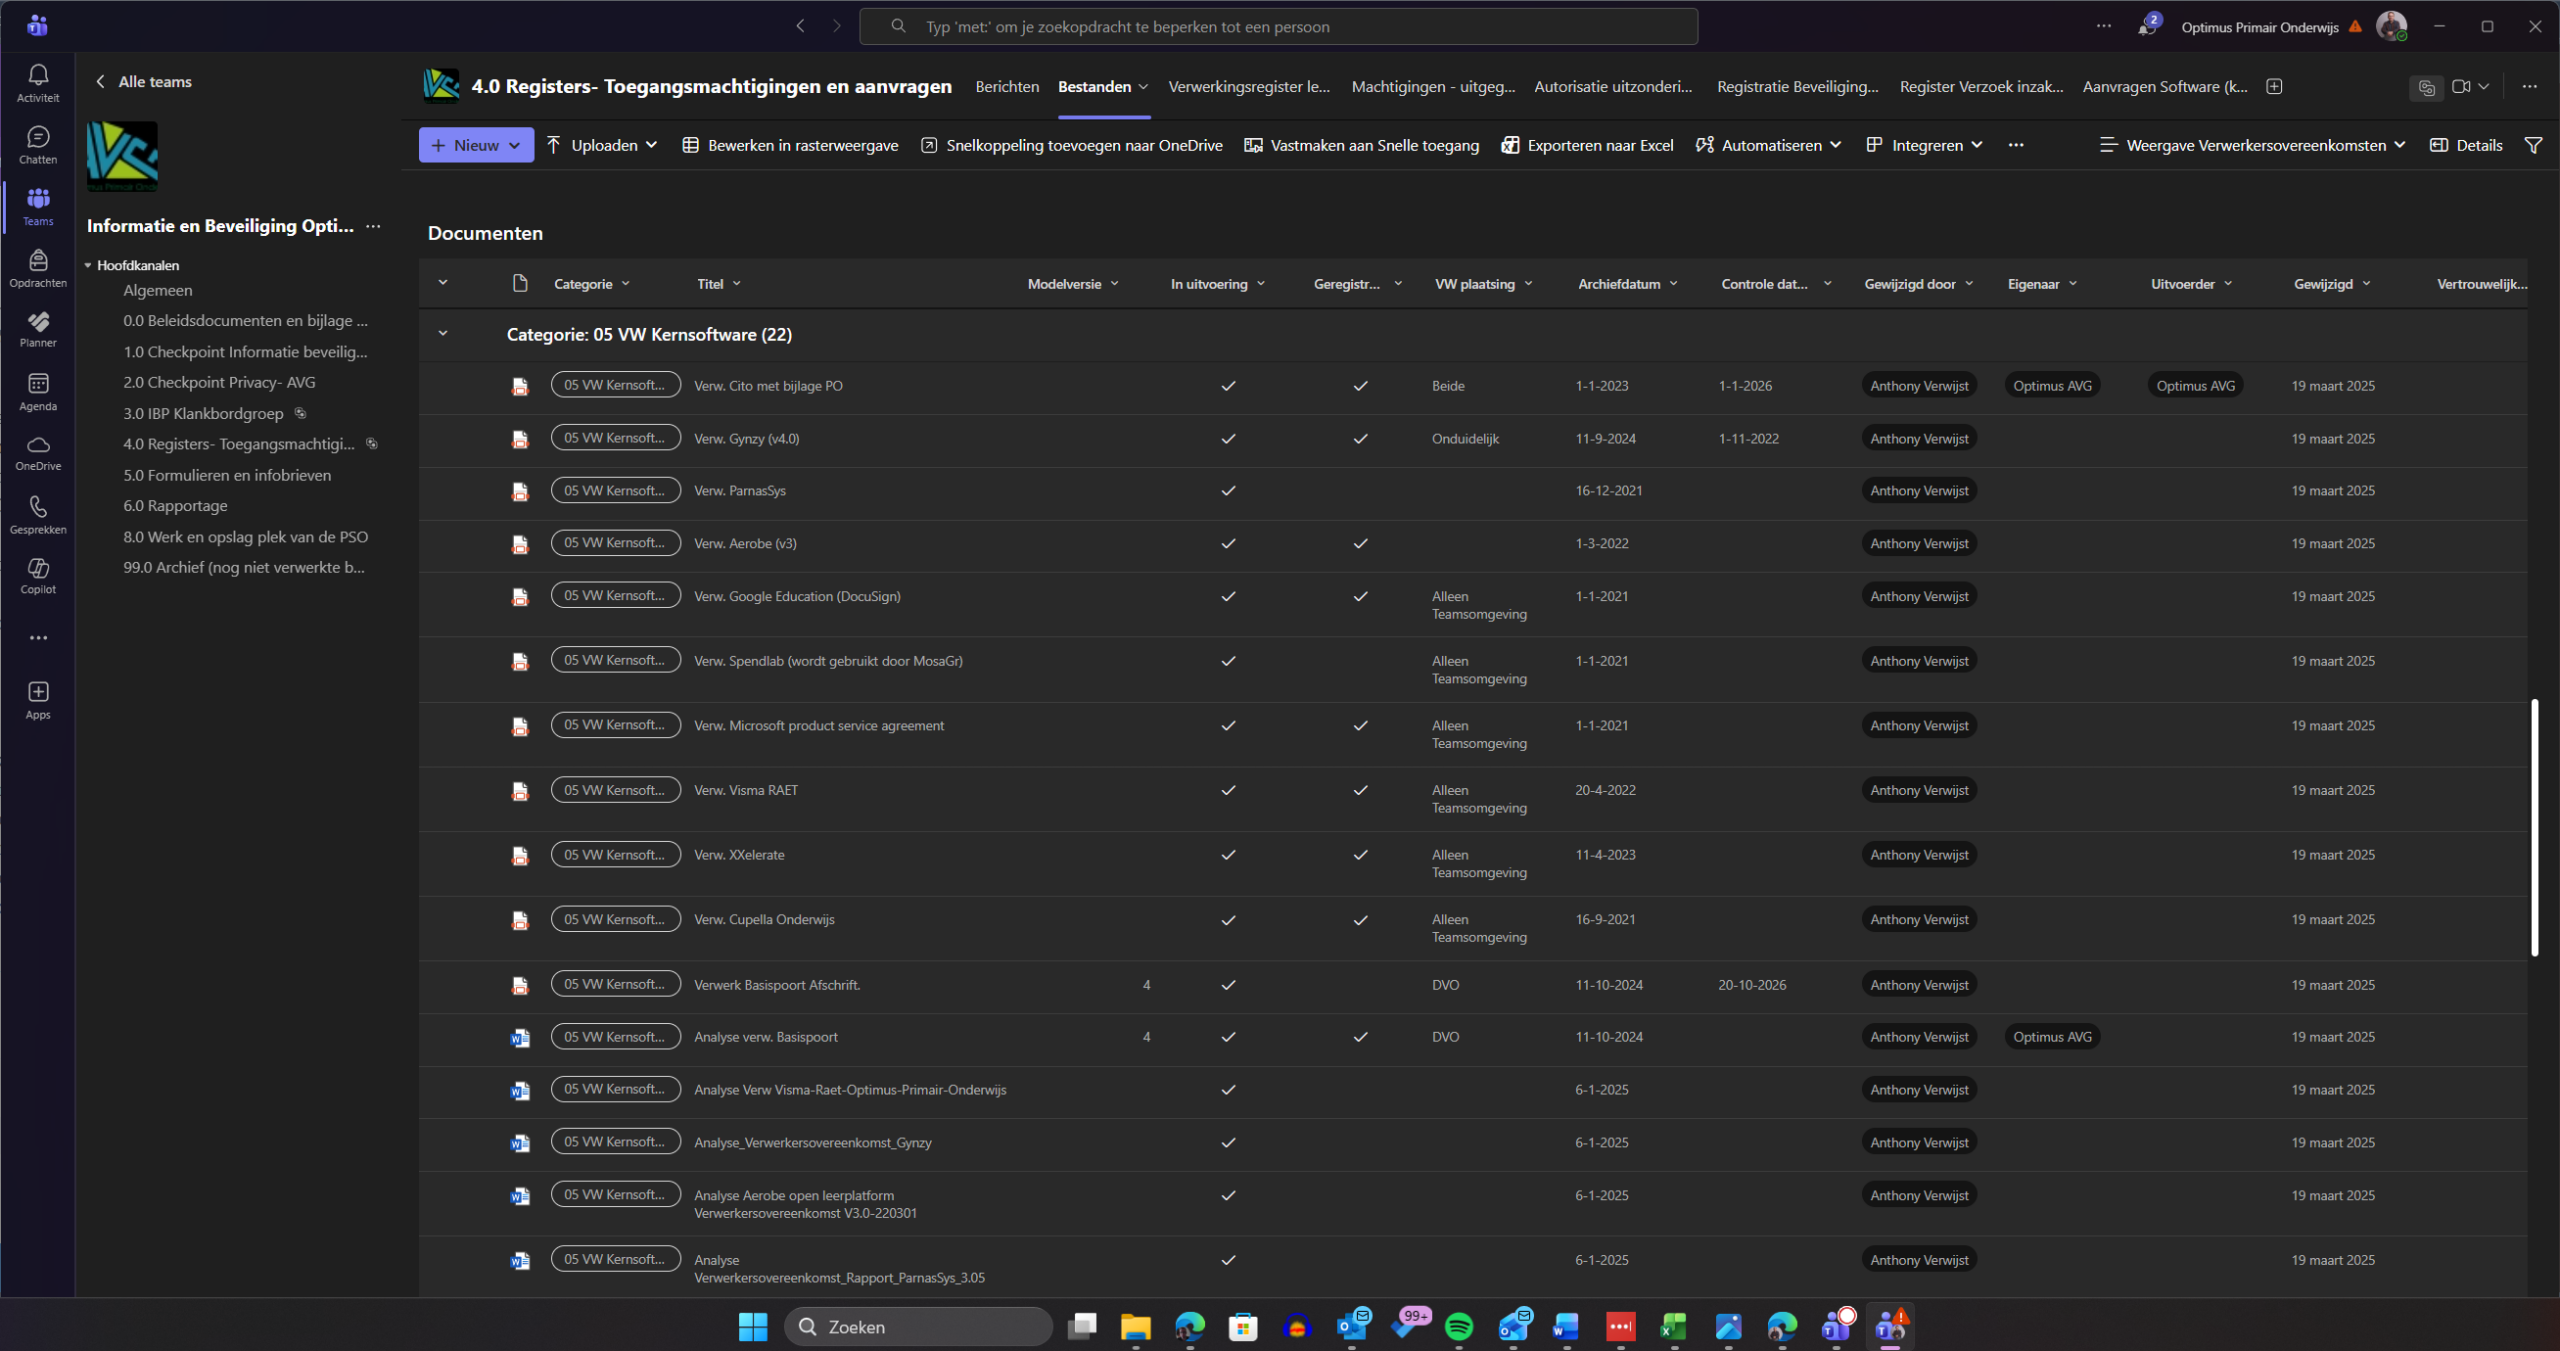The image size is (2560, 1351).
Task: Open the Archiefdatum column header menu
Action: point(1627,284)
